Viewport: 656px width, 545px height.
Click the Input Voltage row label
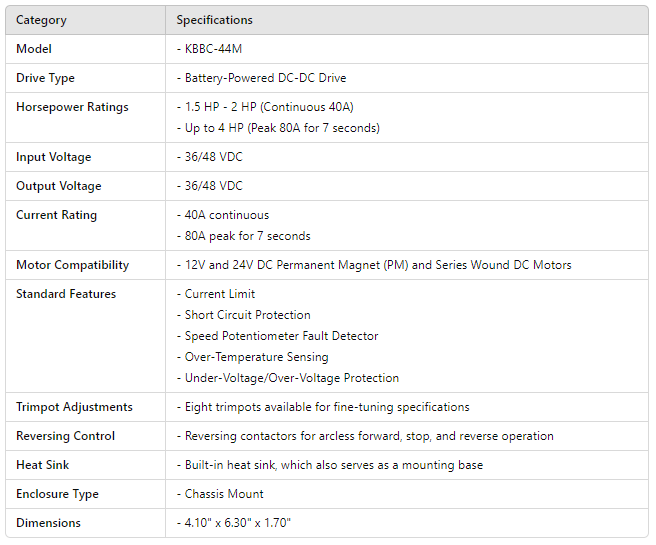[x=53, y=157]
